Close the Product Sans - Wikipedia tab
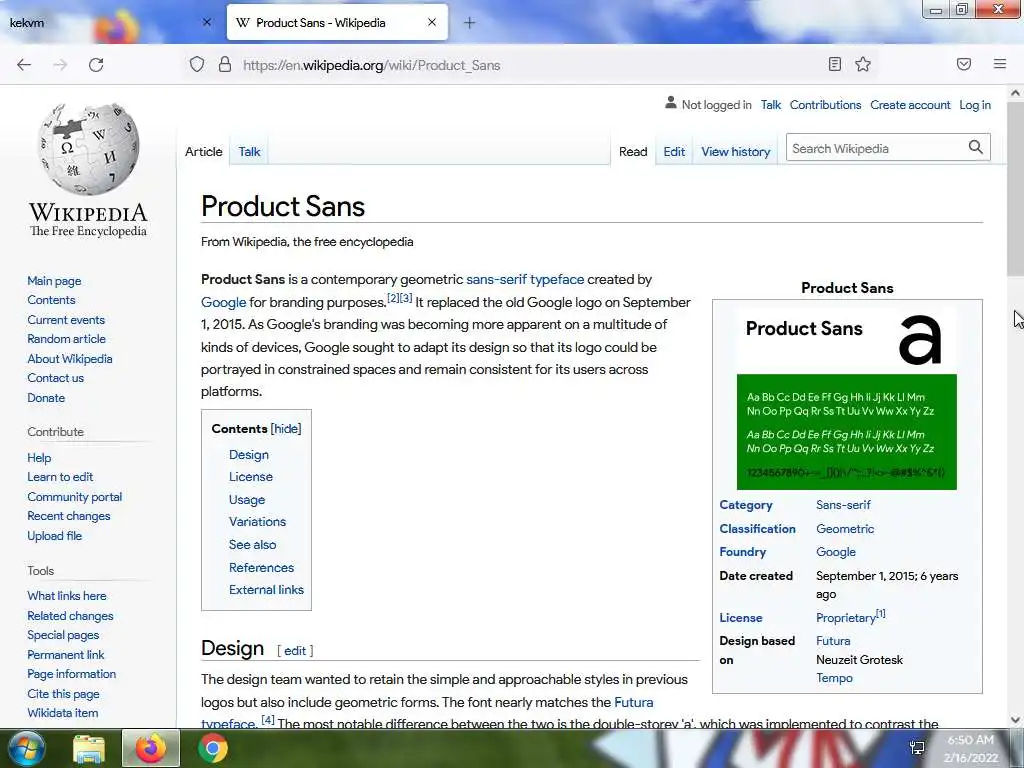The height and width of the screenshot is (768, 1024). 432,22
